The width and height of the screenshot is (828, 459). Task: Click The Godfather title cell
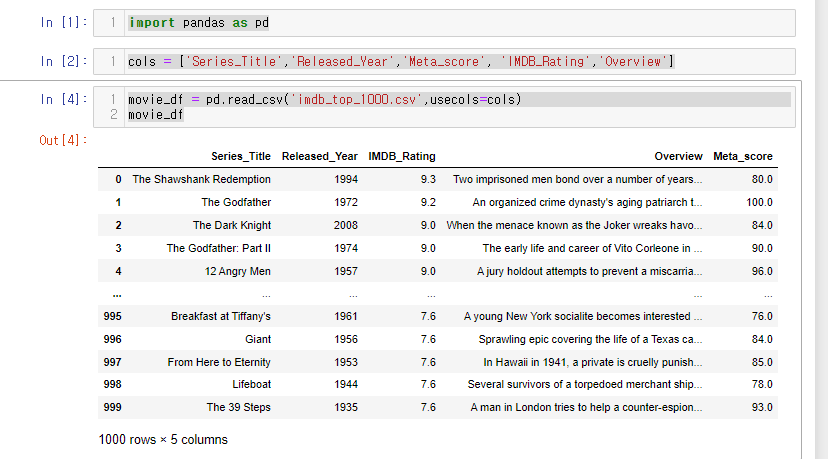tap(236, 202)
